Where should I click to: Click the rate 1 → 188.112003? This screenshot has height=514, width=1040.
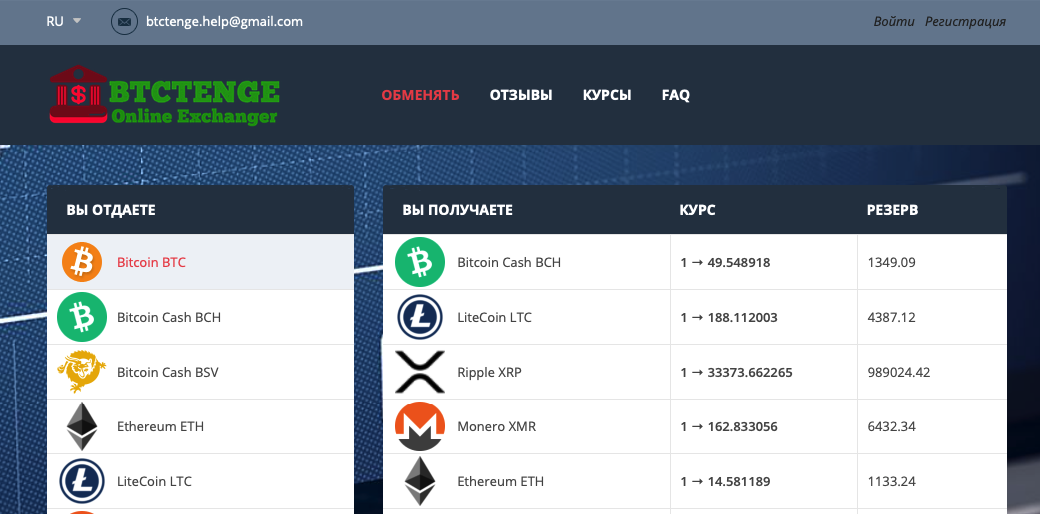[x=728, y=318]
